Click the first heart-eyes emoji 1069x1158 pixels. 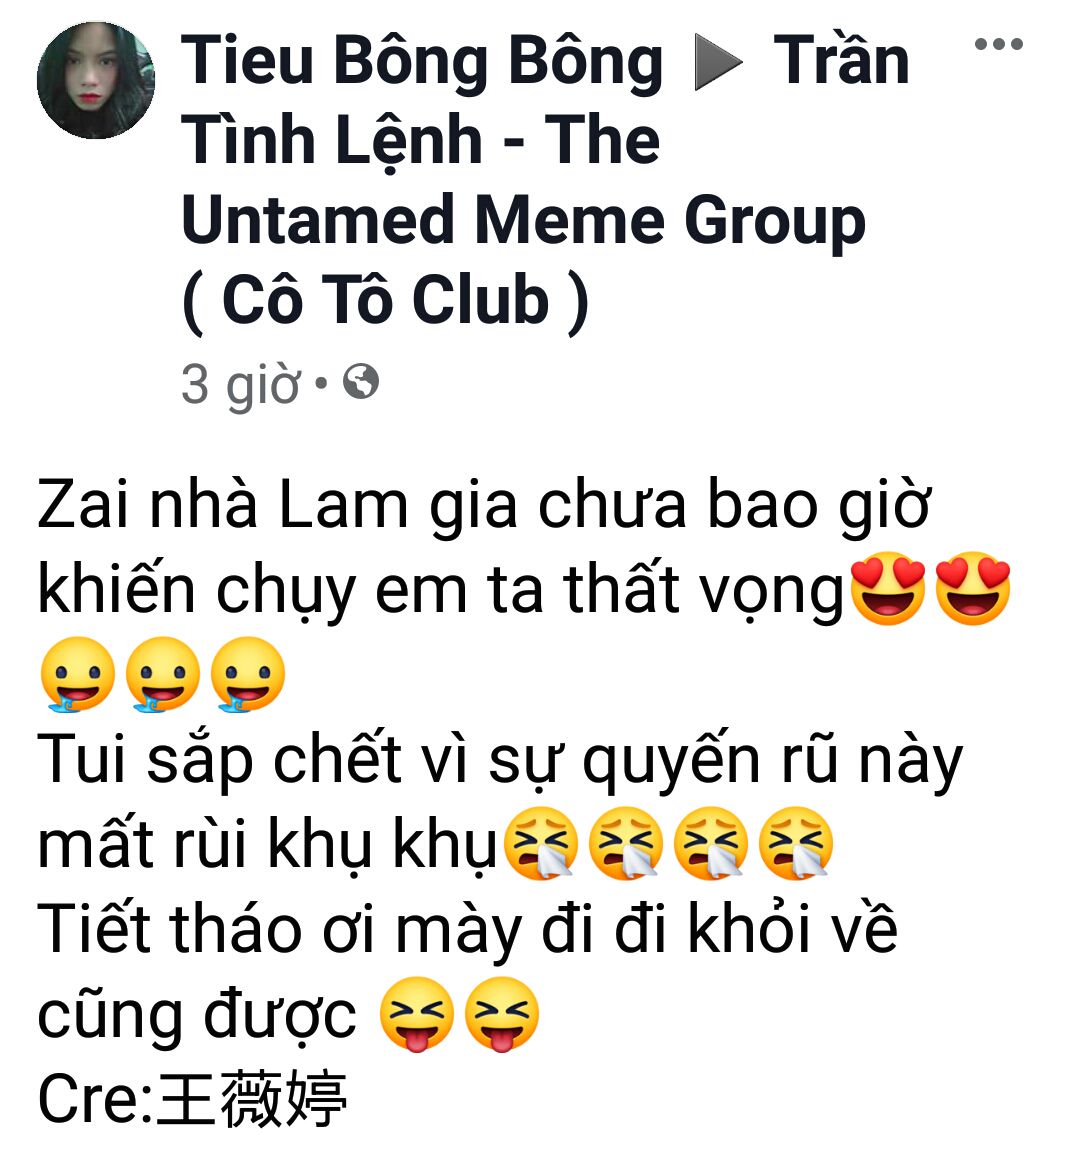(888, 589)
